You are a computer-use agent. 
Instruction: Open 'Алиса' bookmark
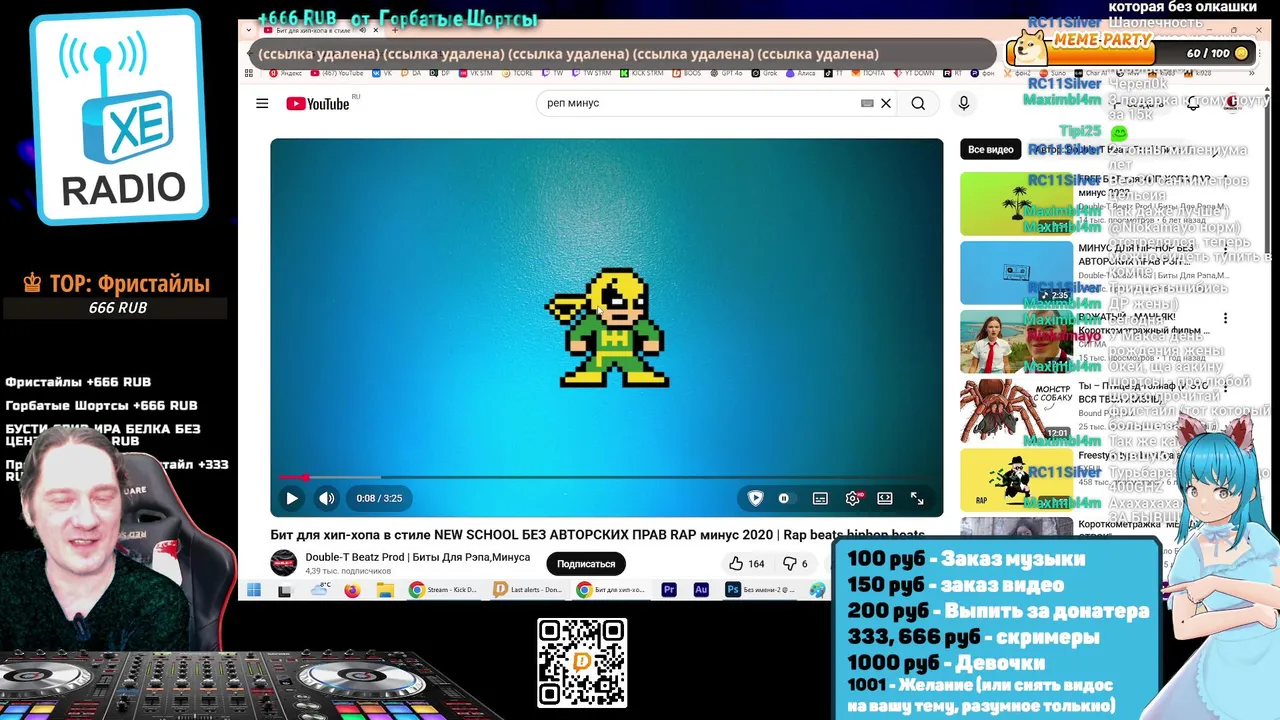(x=802, y=73)
